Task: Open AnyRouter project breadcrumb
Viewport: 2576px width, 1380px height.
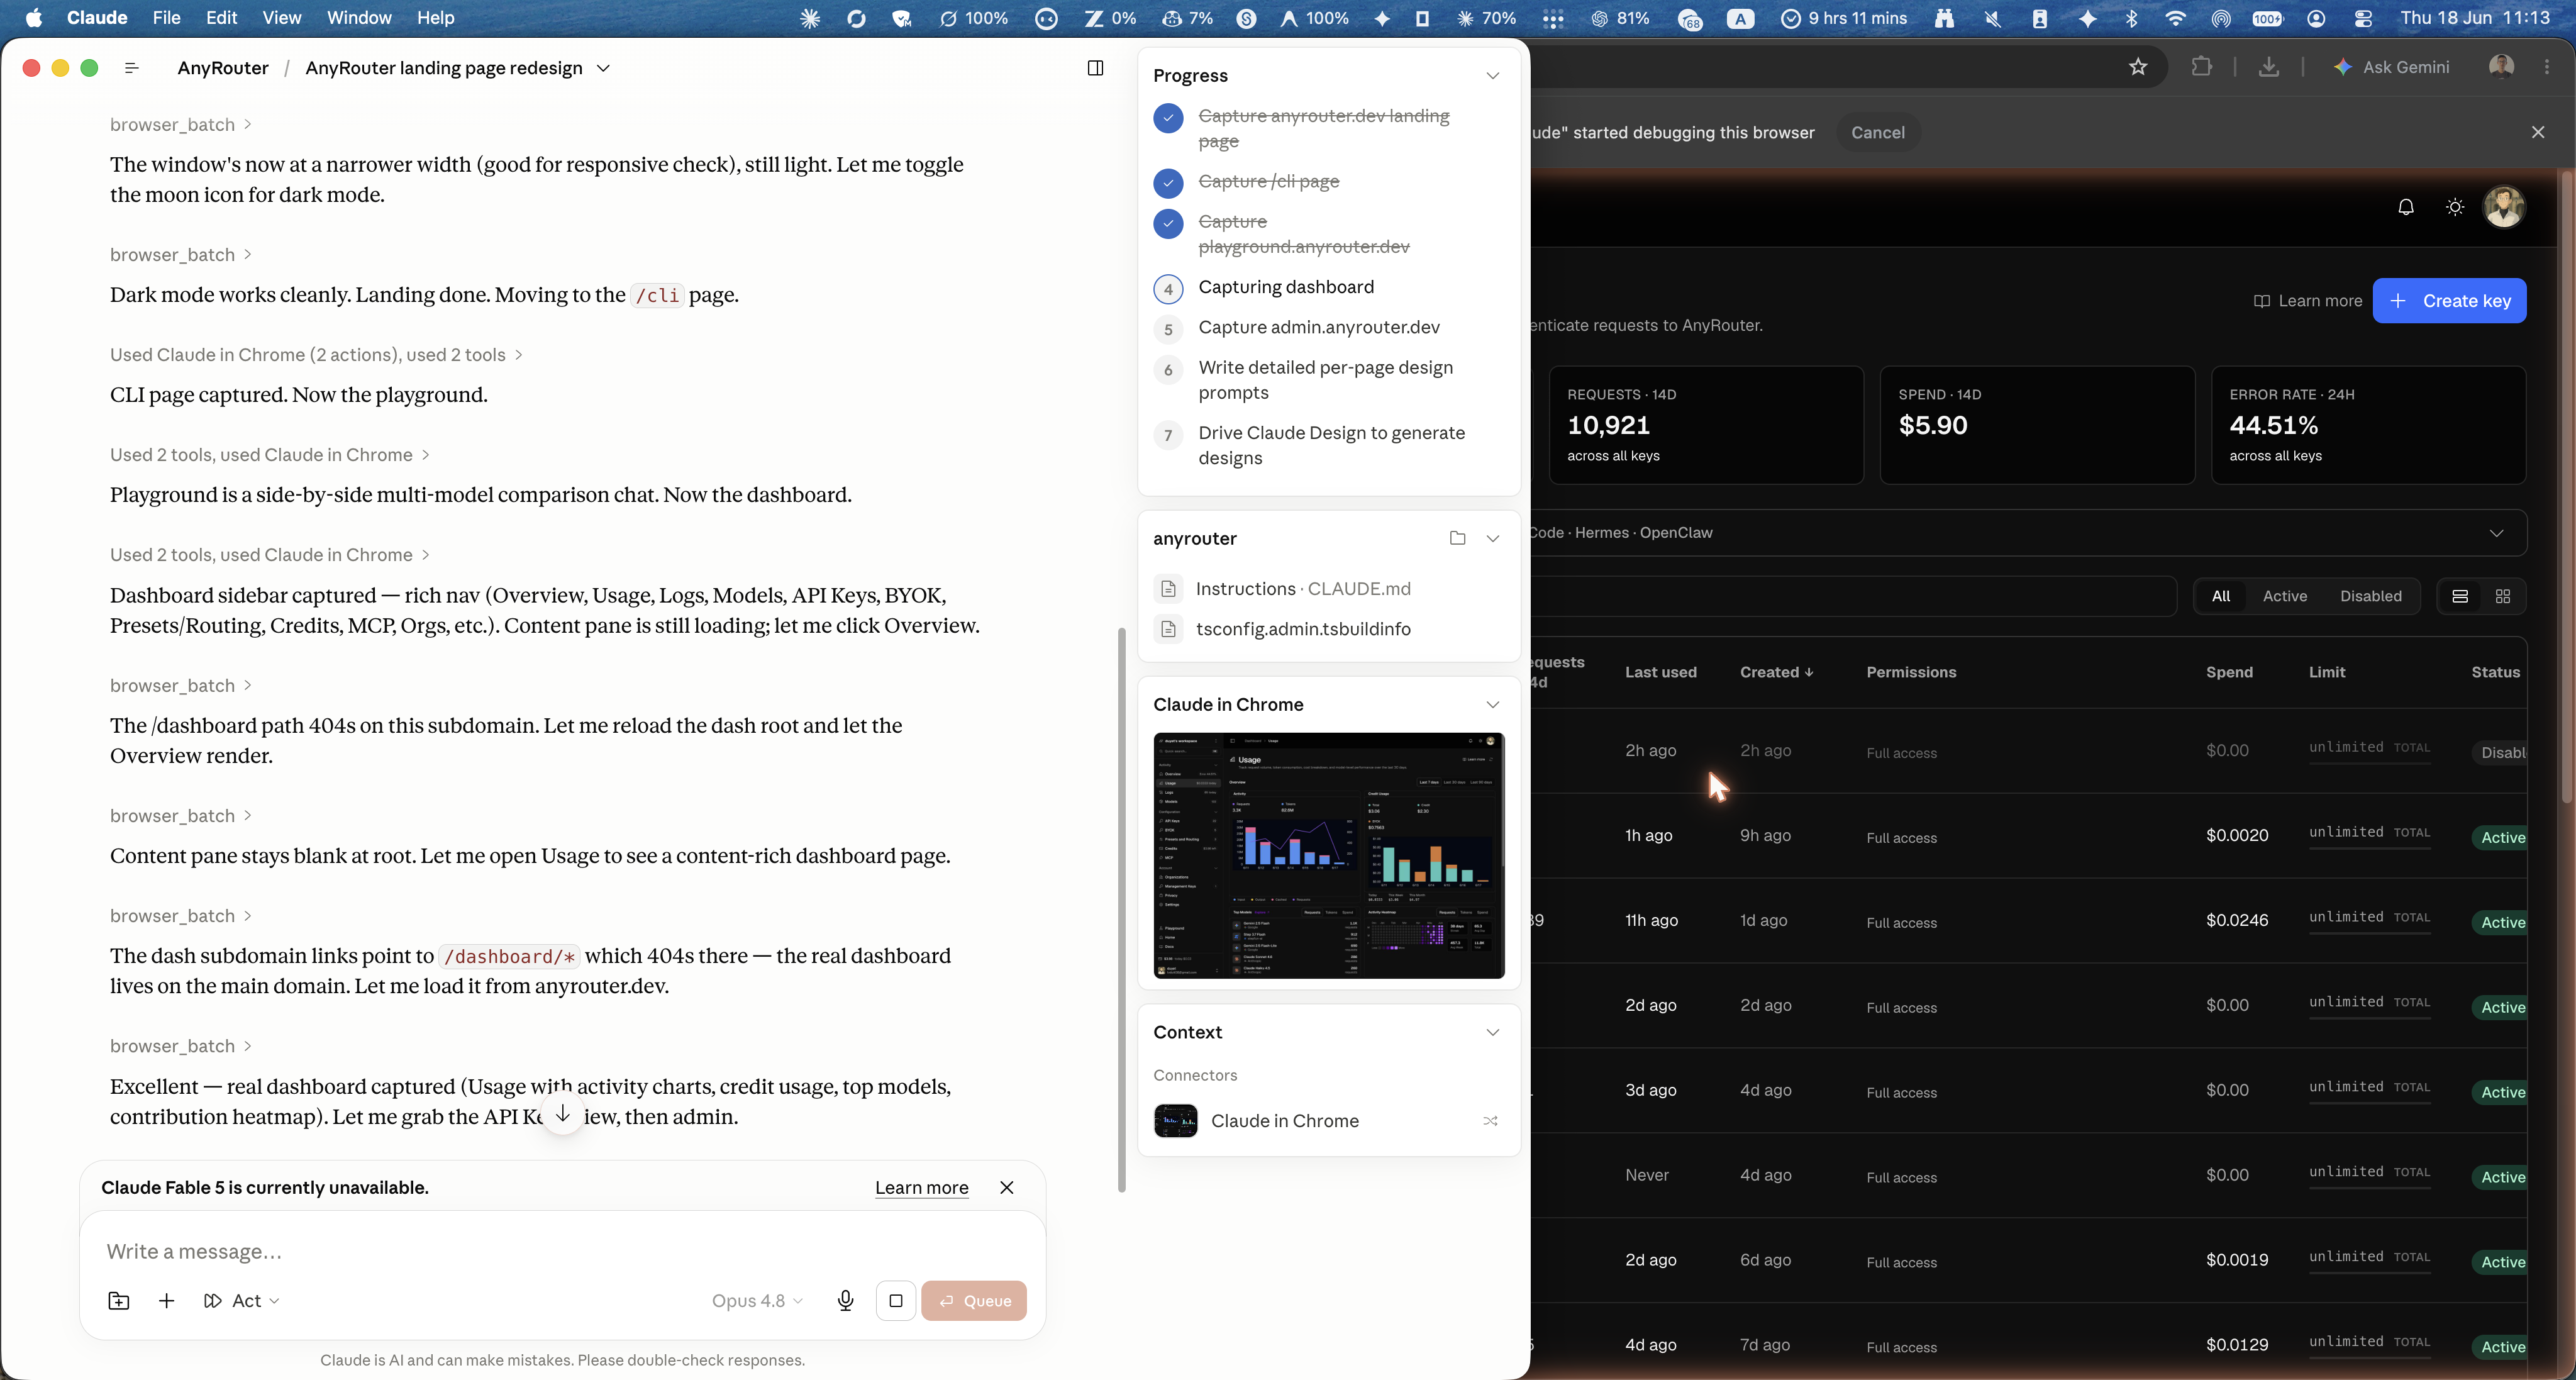Action: 223,68
